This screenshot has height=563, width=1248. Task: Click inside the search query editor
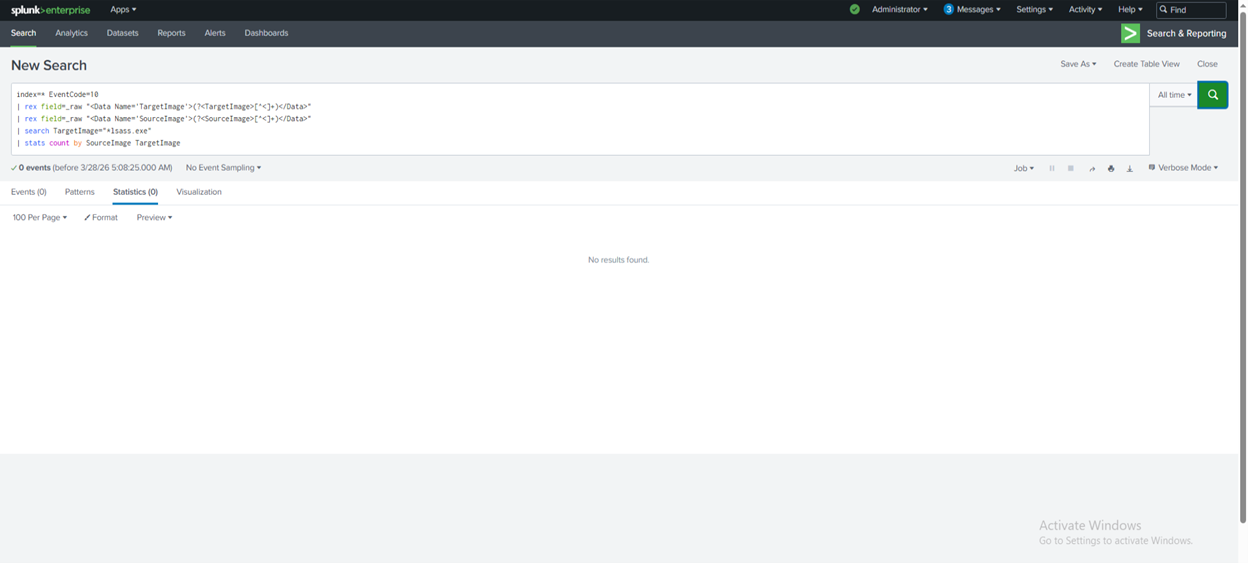click(580, 119)
